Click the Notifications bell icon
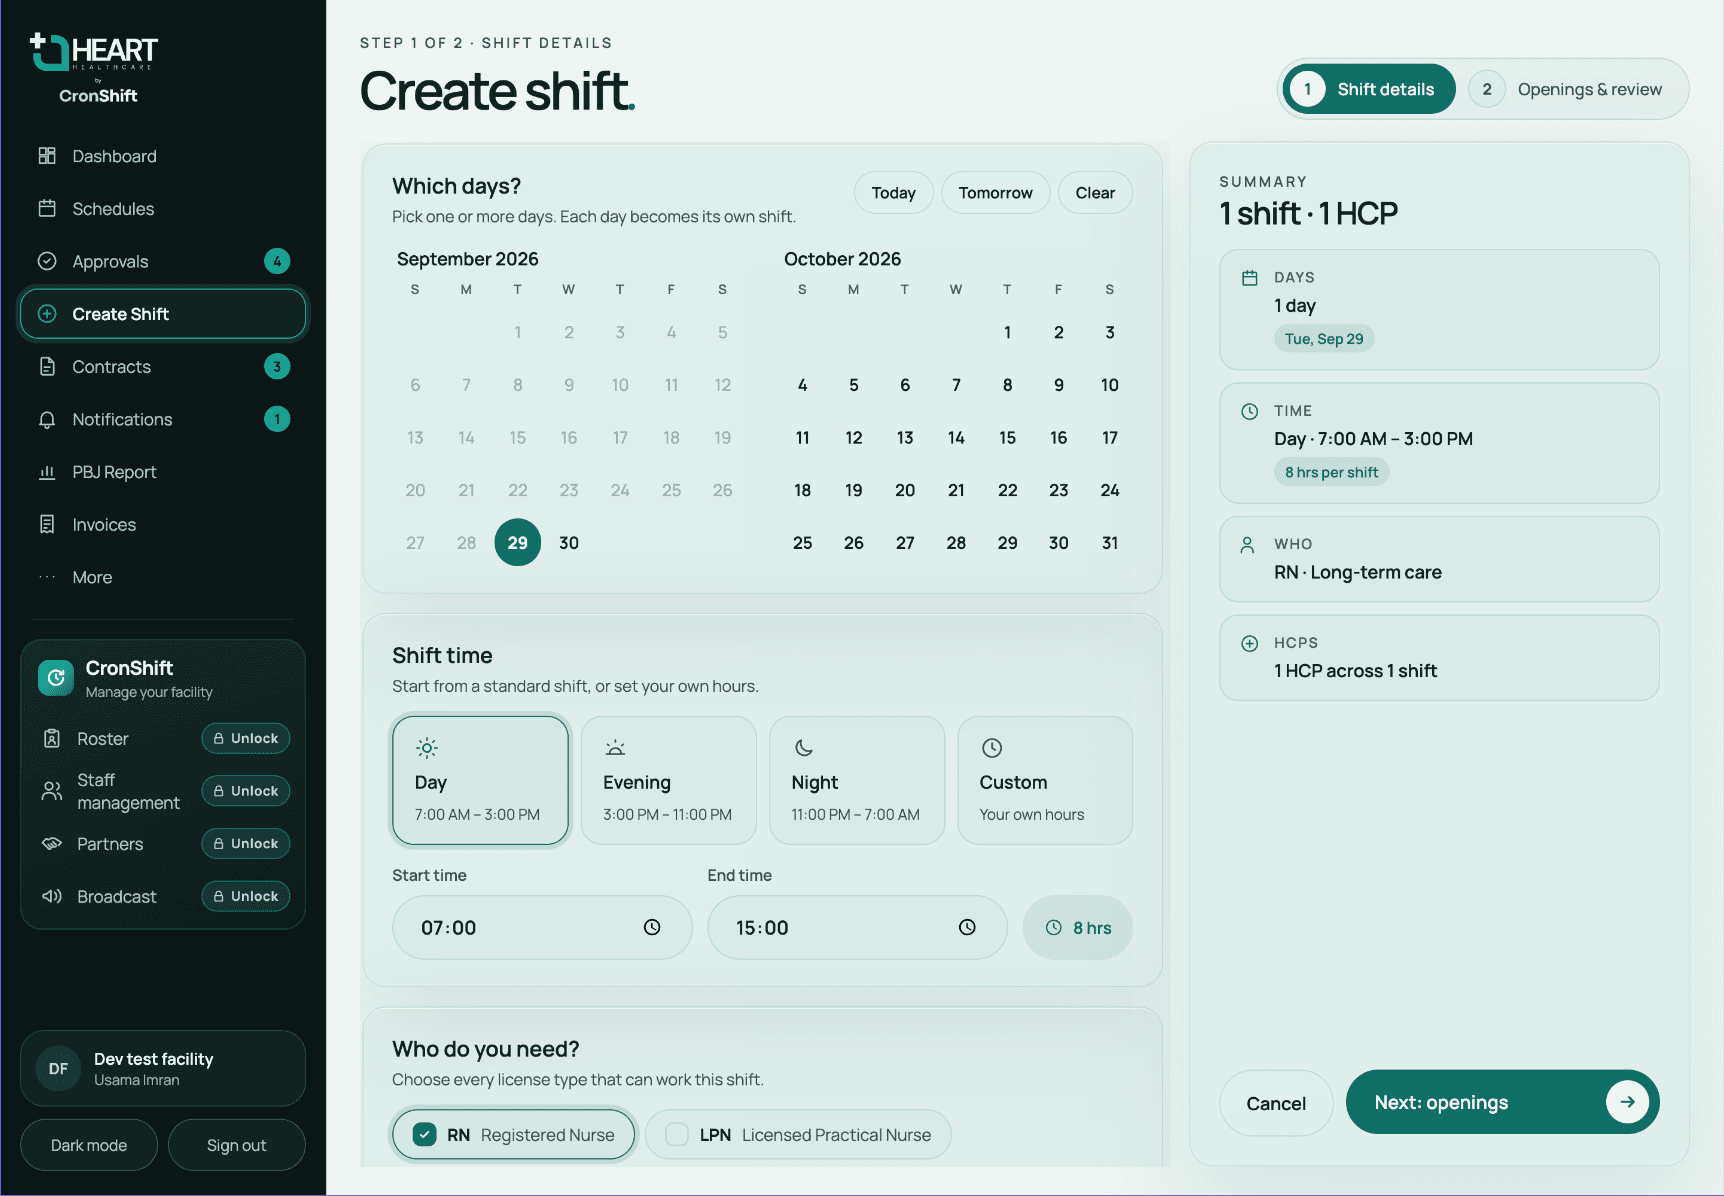 (47, 420)
